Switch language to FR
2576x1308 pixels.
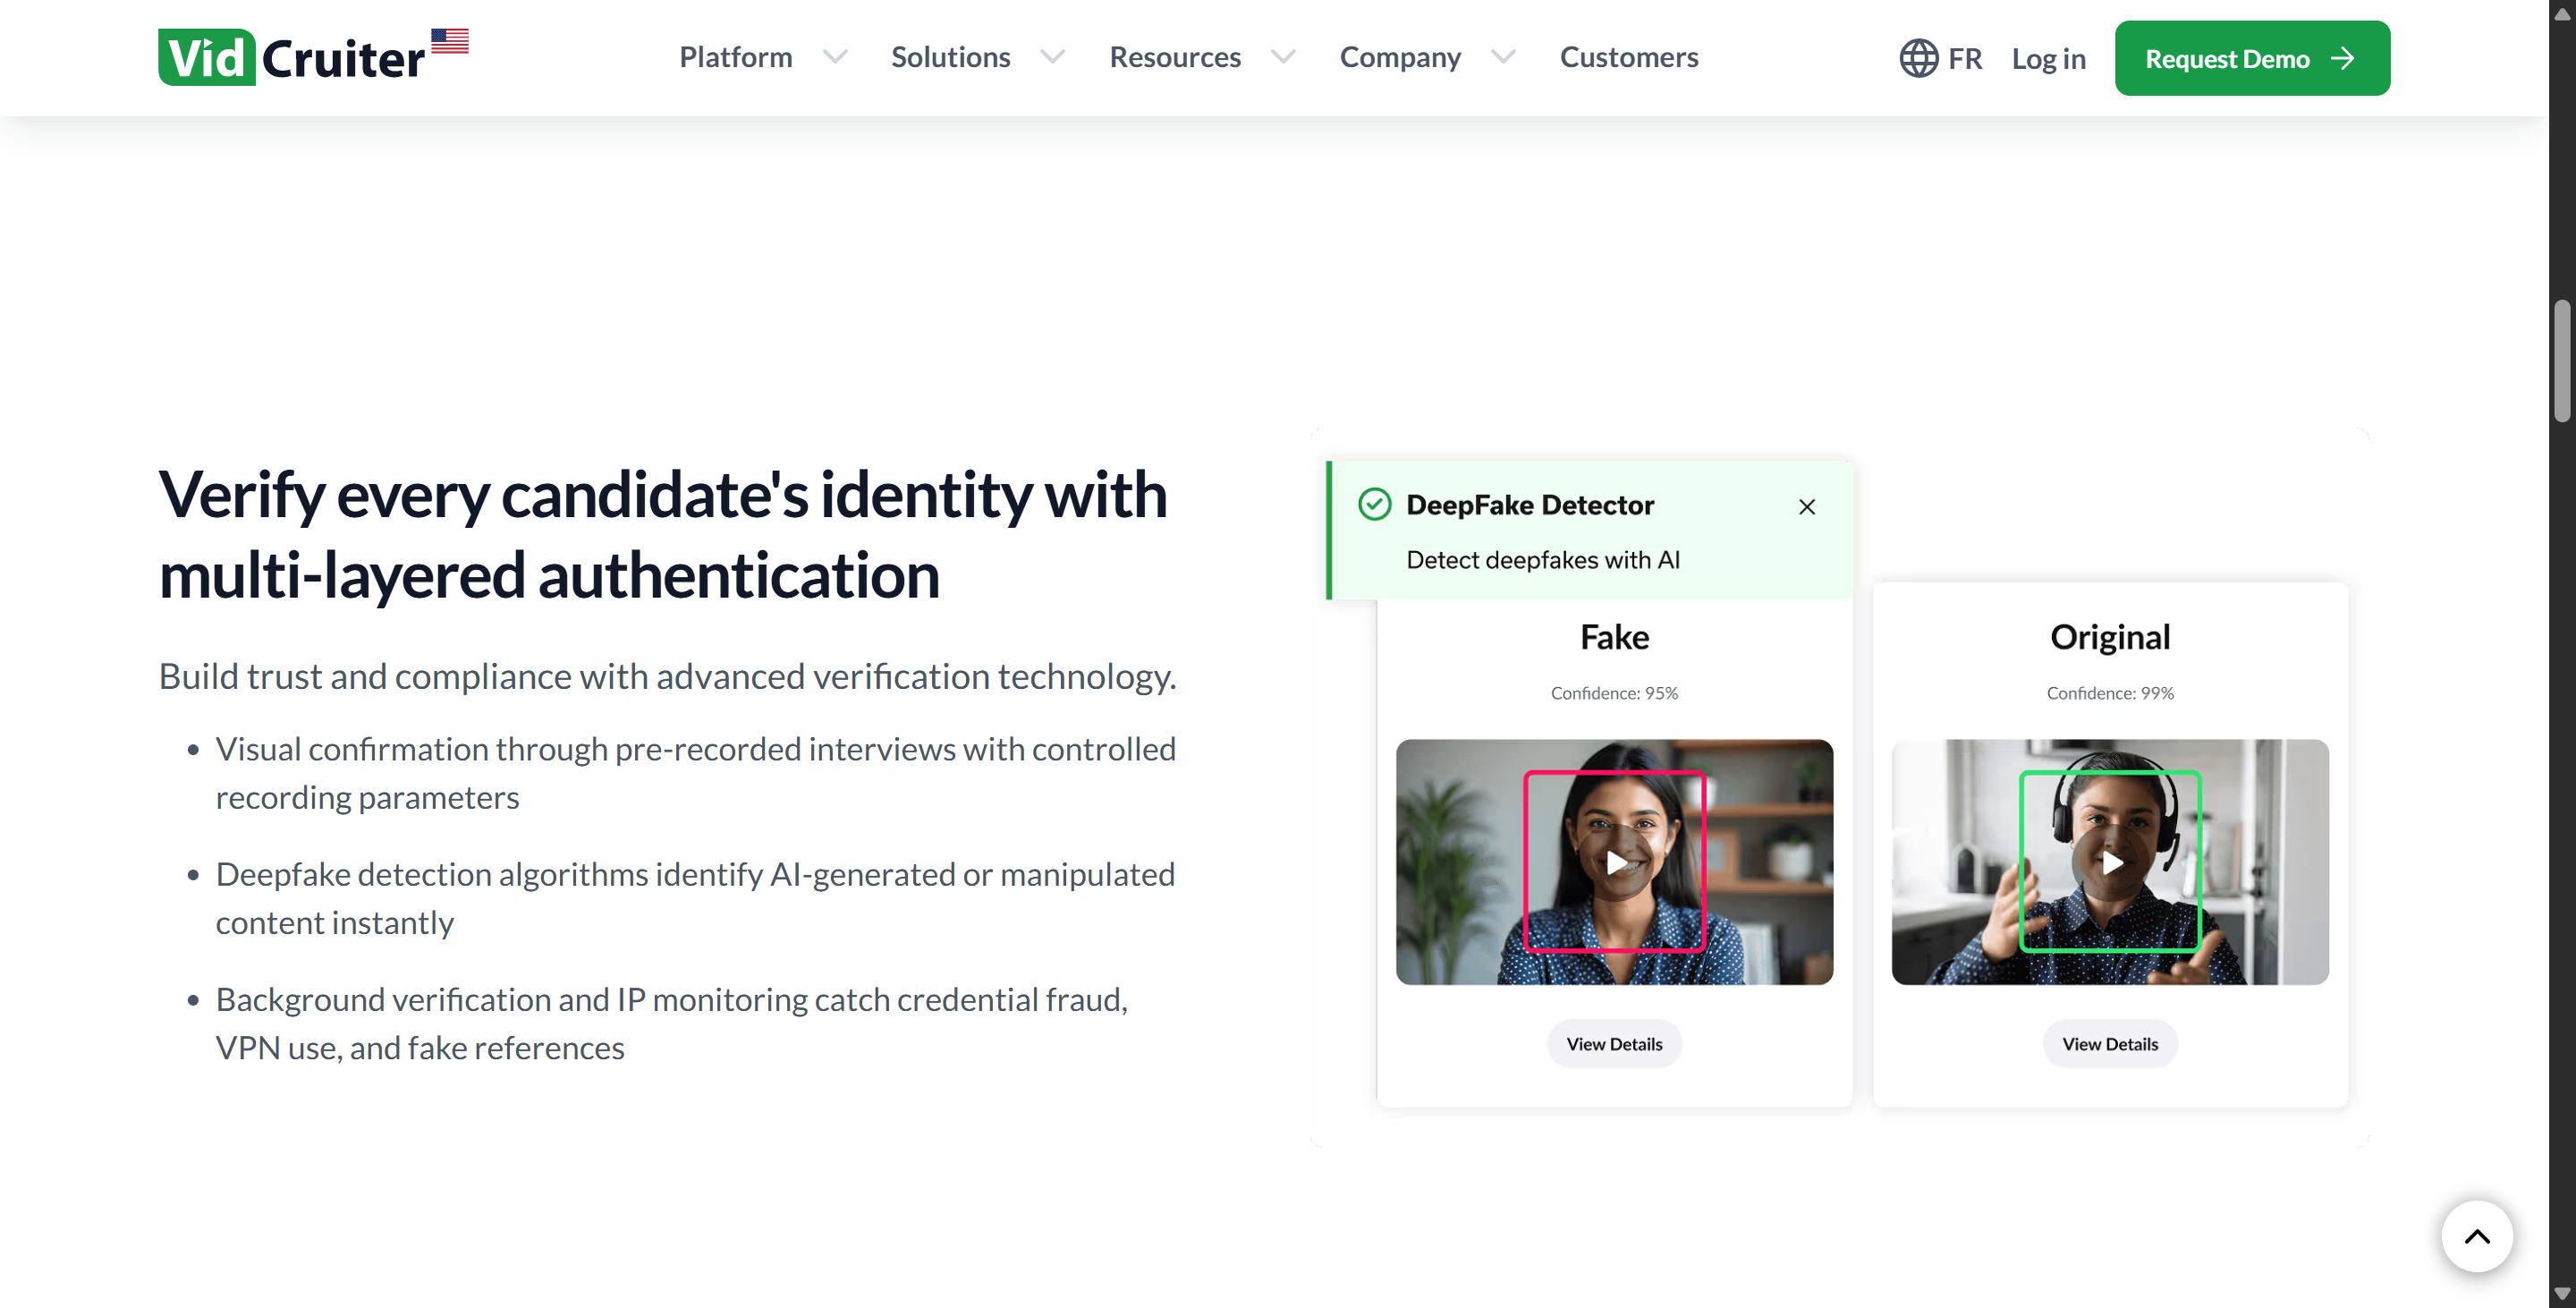pyautogui.click(x=1964, y=58)
